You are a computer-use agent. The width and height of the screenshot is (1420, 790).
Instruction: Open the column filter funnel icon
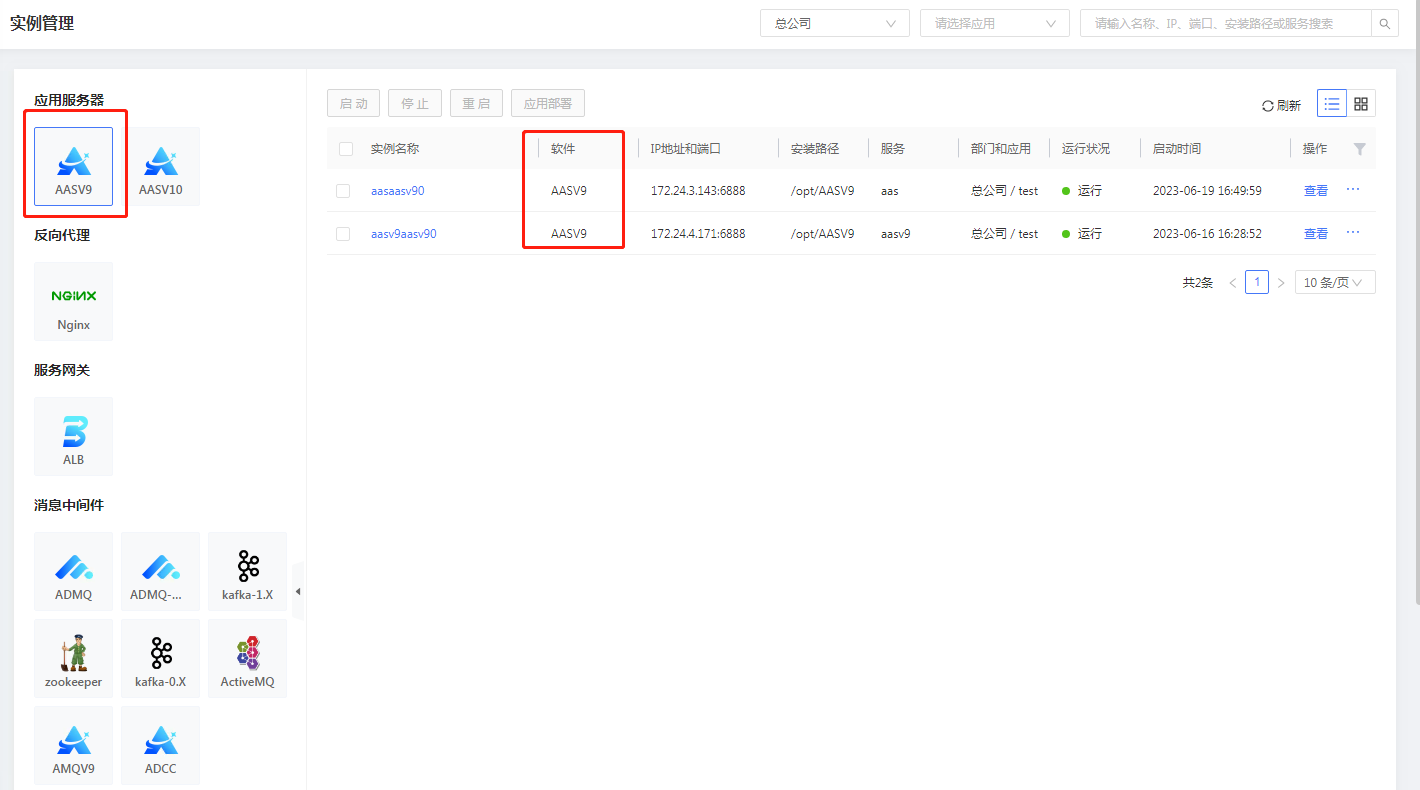coord(1359,148)
